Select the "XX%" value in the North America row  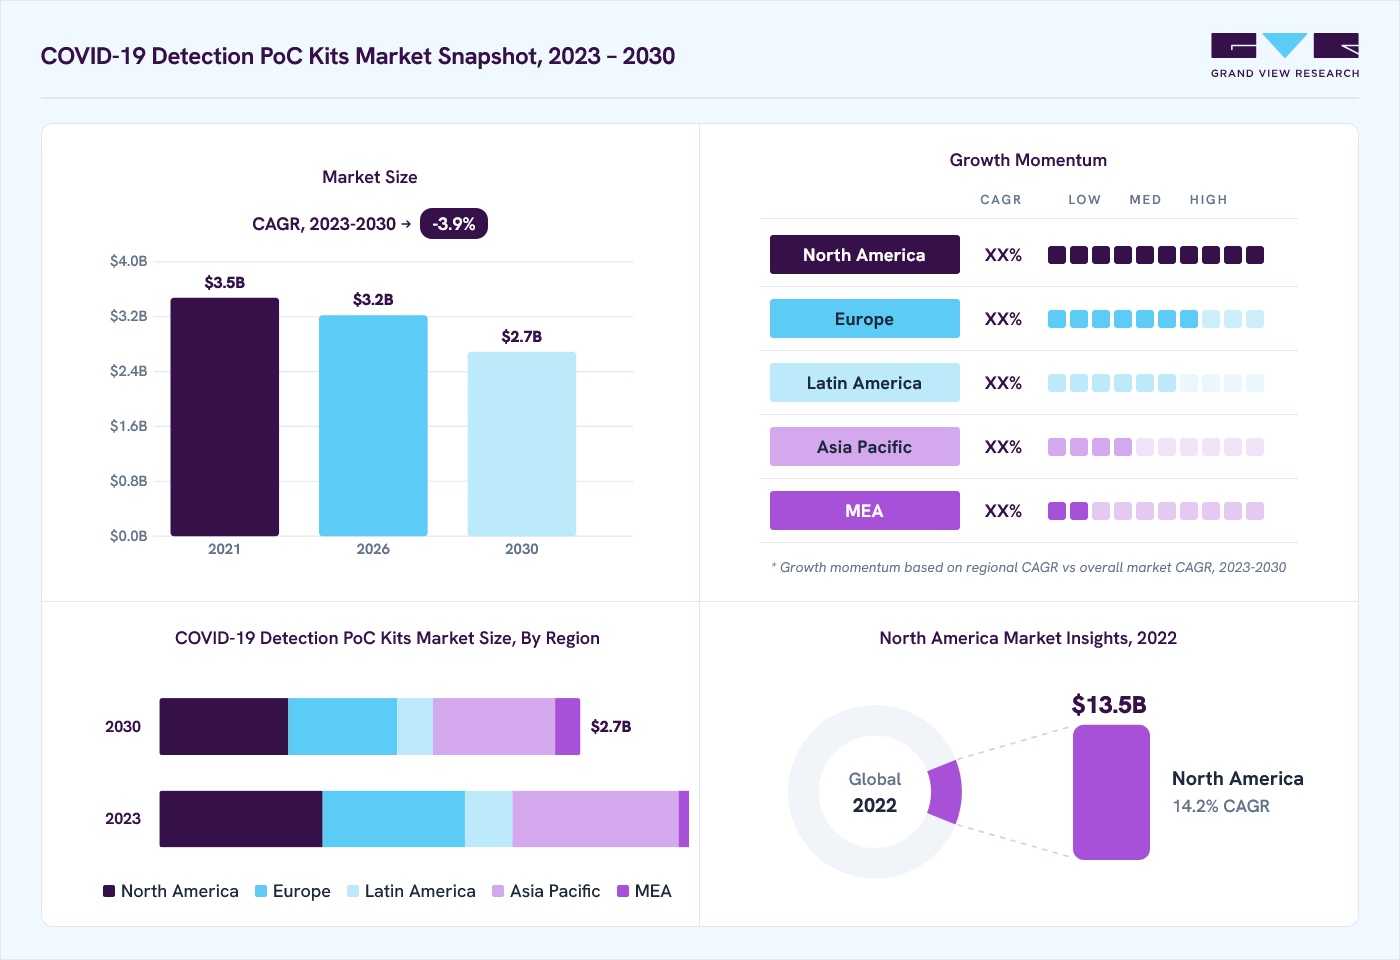click(1003, 255)
